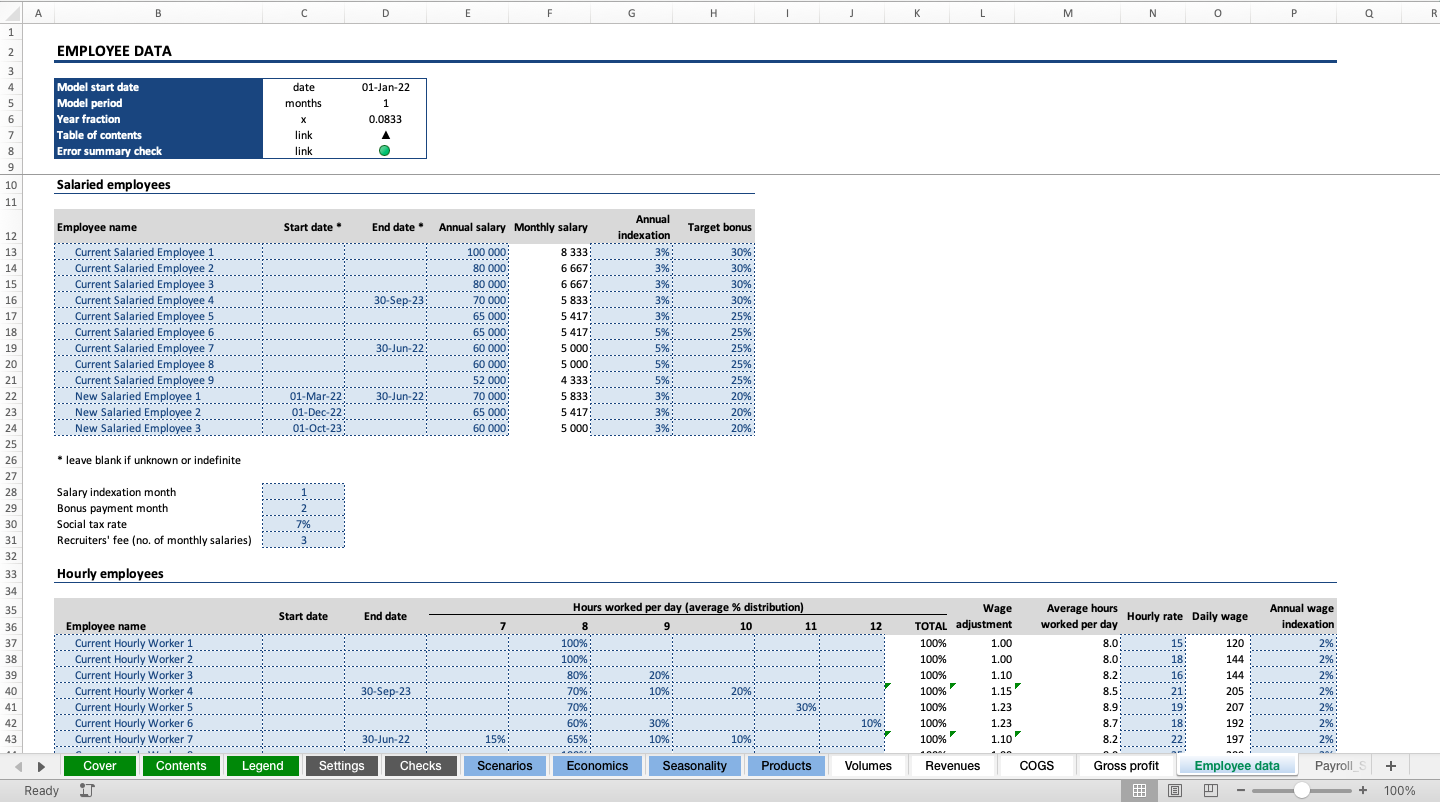
Task: Select Current Hourly Worker 4 end date 30-Sep-23
Action: (x=385, y=691)
